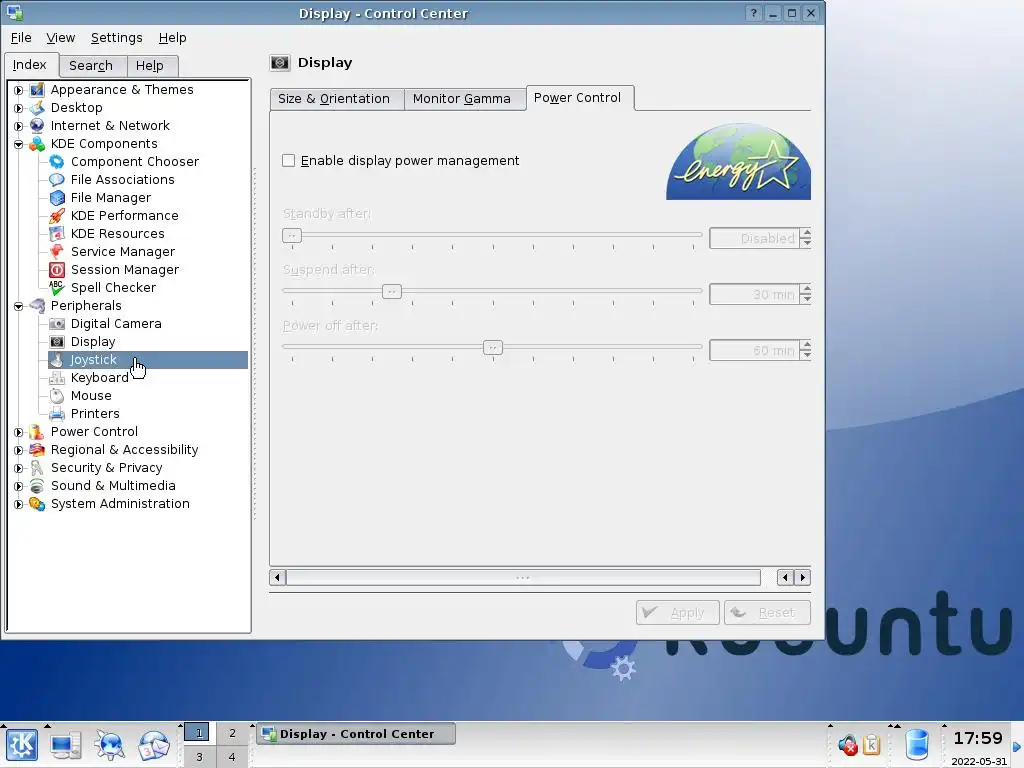Open Component Chooser via its icon
This screenshot has height=768, width=1024.
tap(57, 161)
